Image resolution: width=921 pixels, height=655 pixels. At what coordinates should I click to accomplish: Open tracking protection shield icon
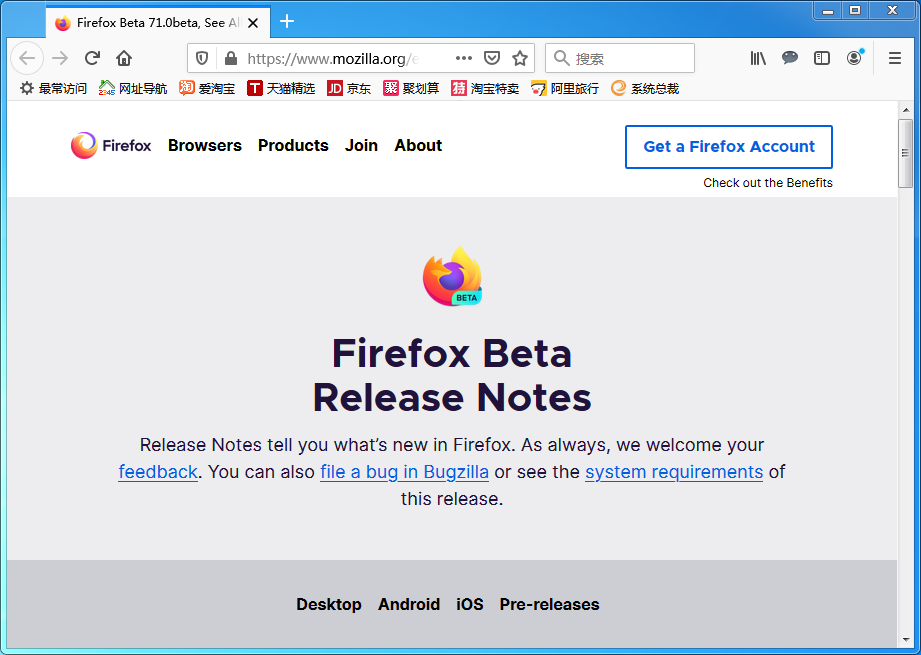pos(202,58)
